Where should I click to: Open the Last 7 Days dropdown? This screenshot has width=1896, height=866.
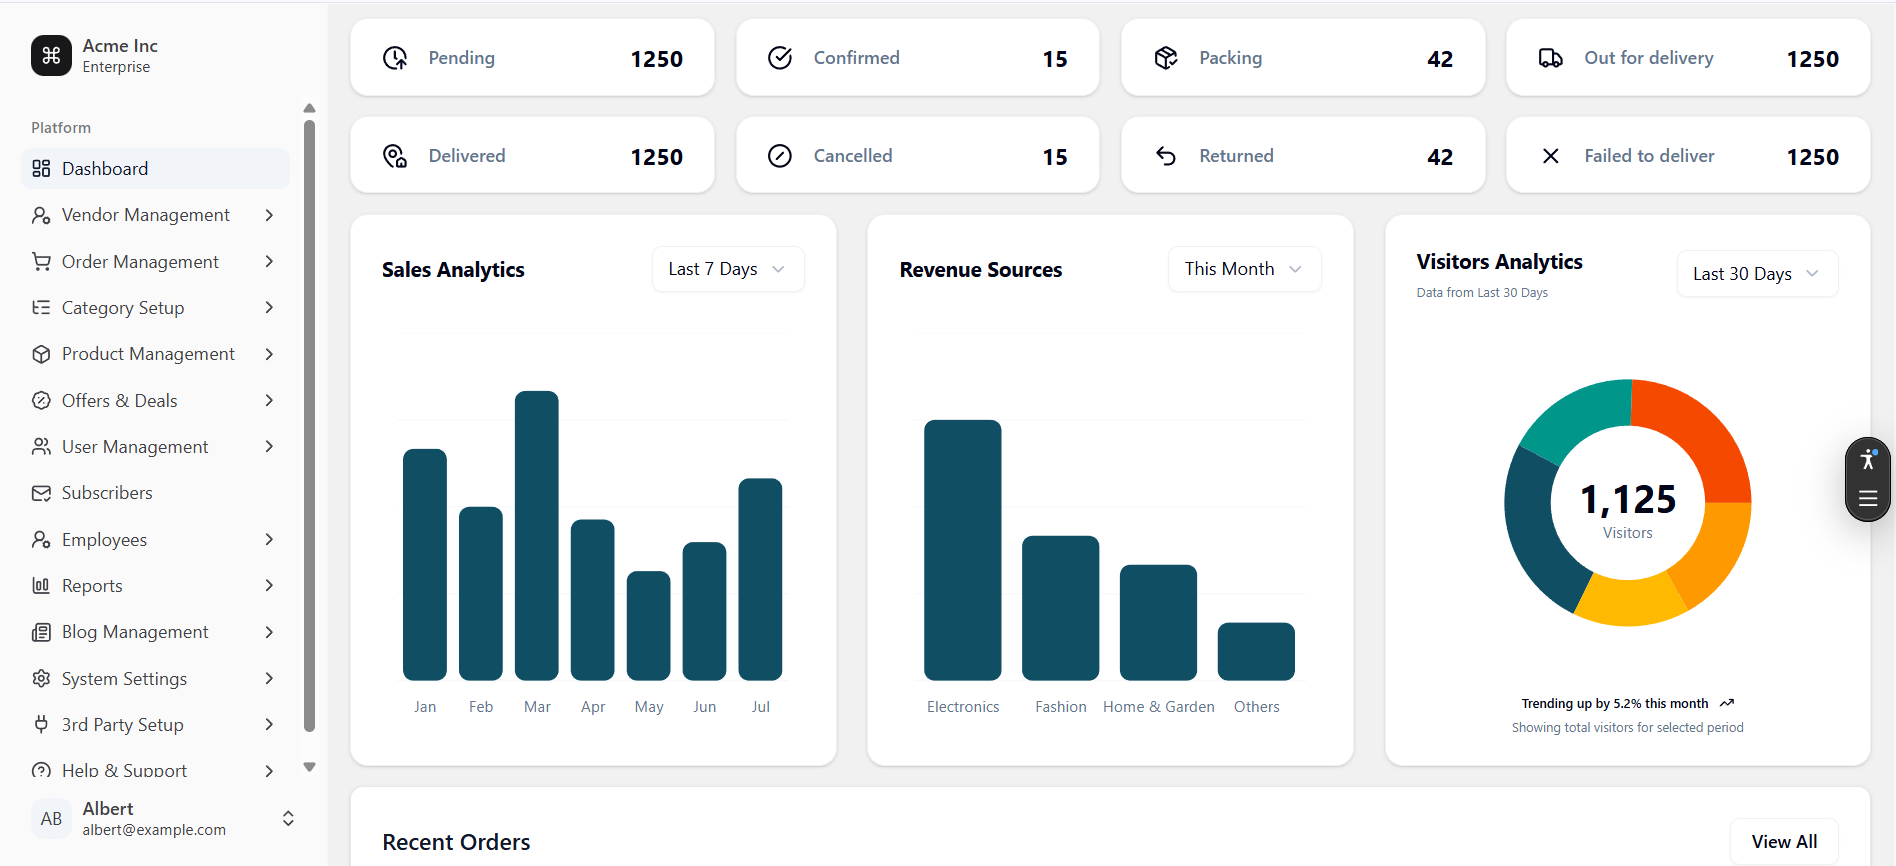coord(728,269)
